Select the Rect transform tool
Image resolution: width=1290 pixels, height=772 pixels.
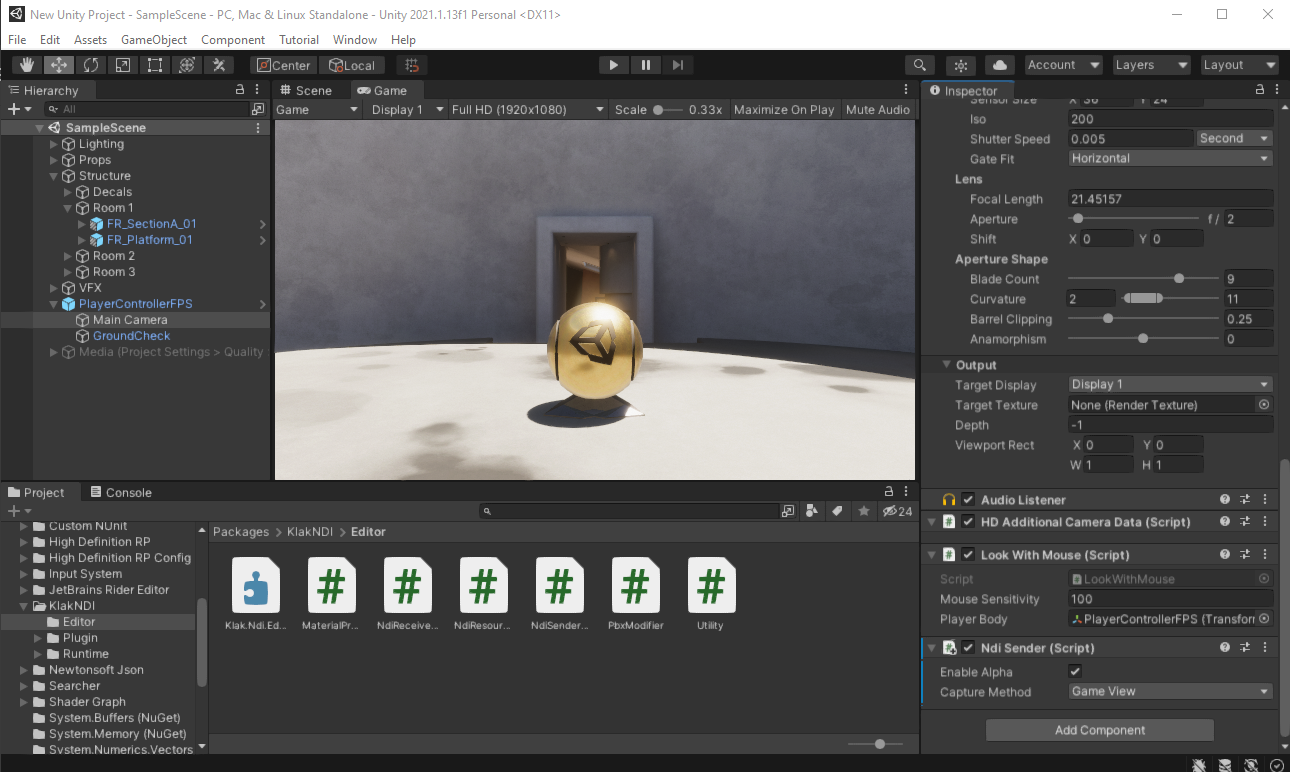(154, 64)
